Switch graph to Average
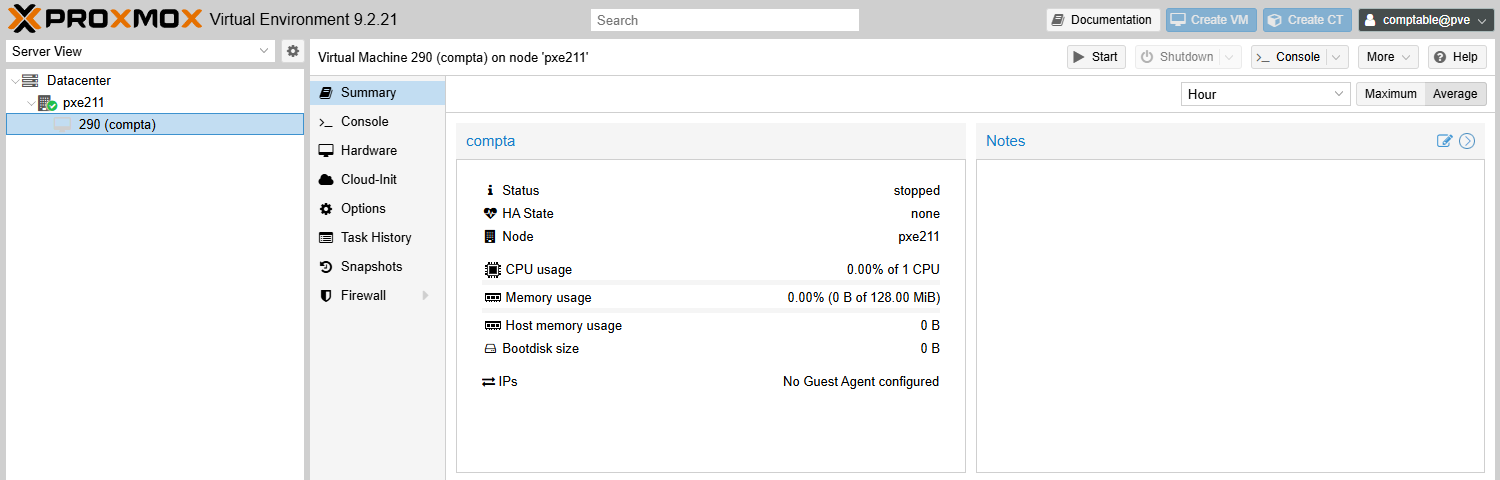This screenshot has height=480, width=1500. click(1455, 94)
